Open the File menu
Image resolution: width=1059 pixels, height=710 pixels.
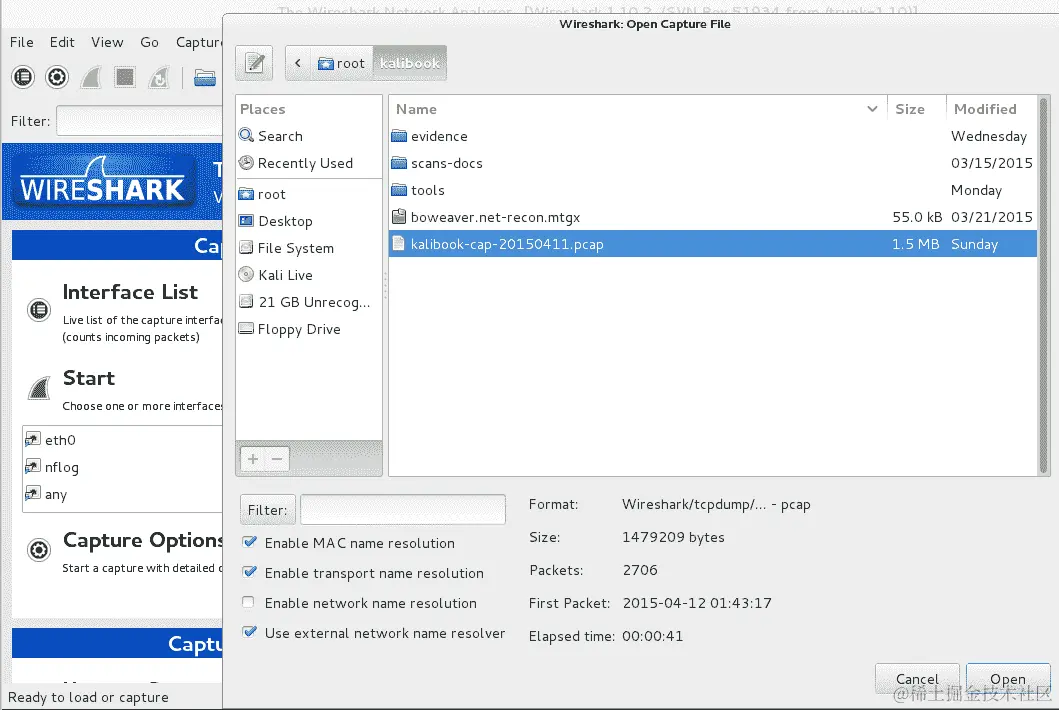coord(22,42)
